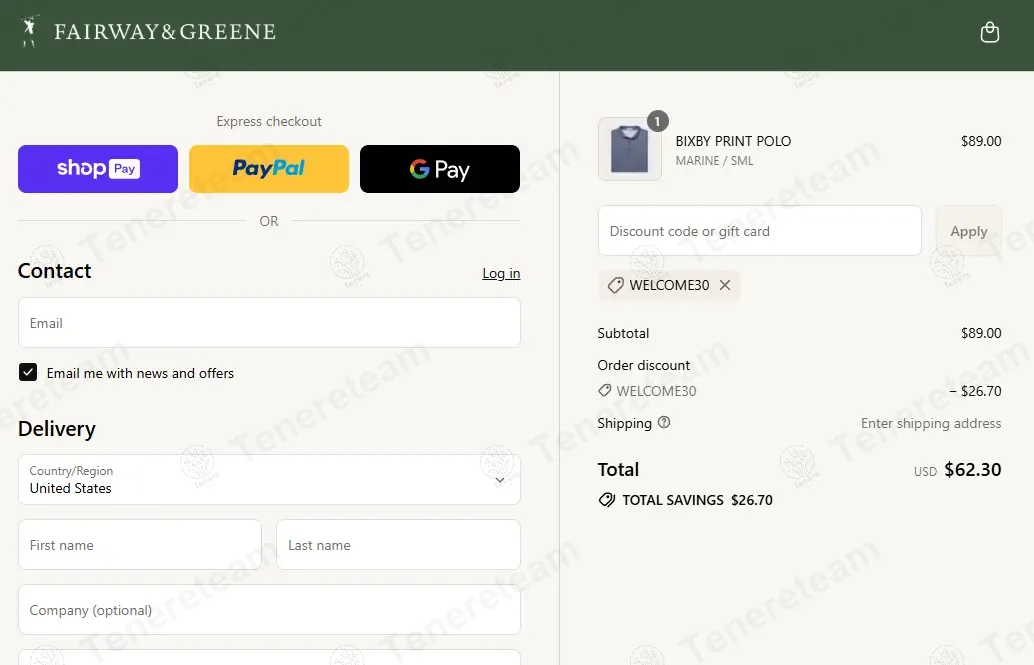Click the First name field
The image size is (1034, 665).
[x=140, y=545]
